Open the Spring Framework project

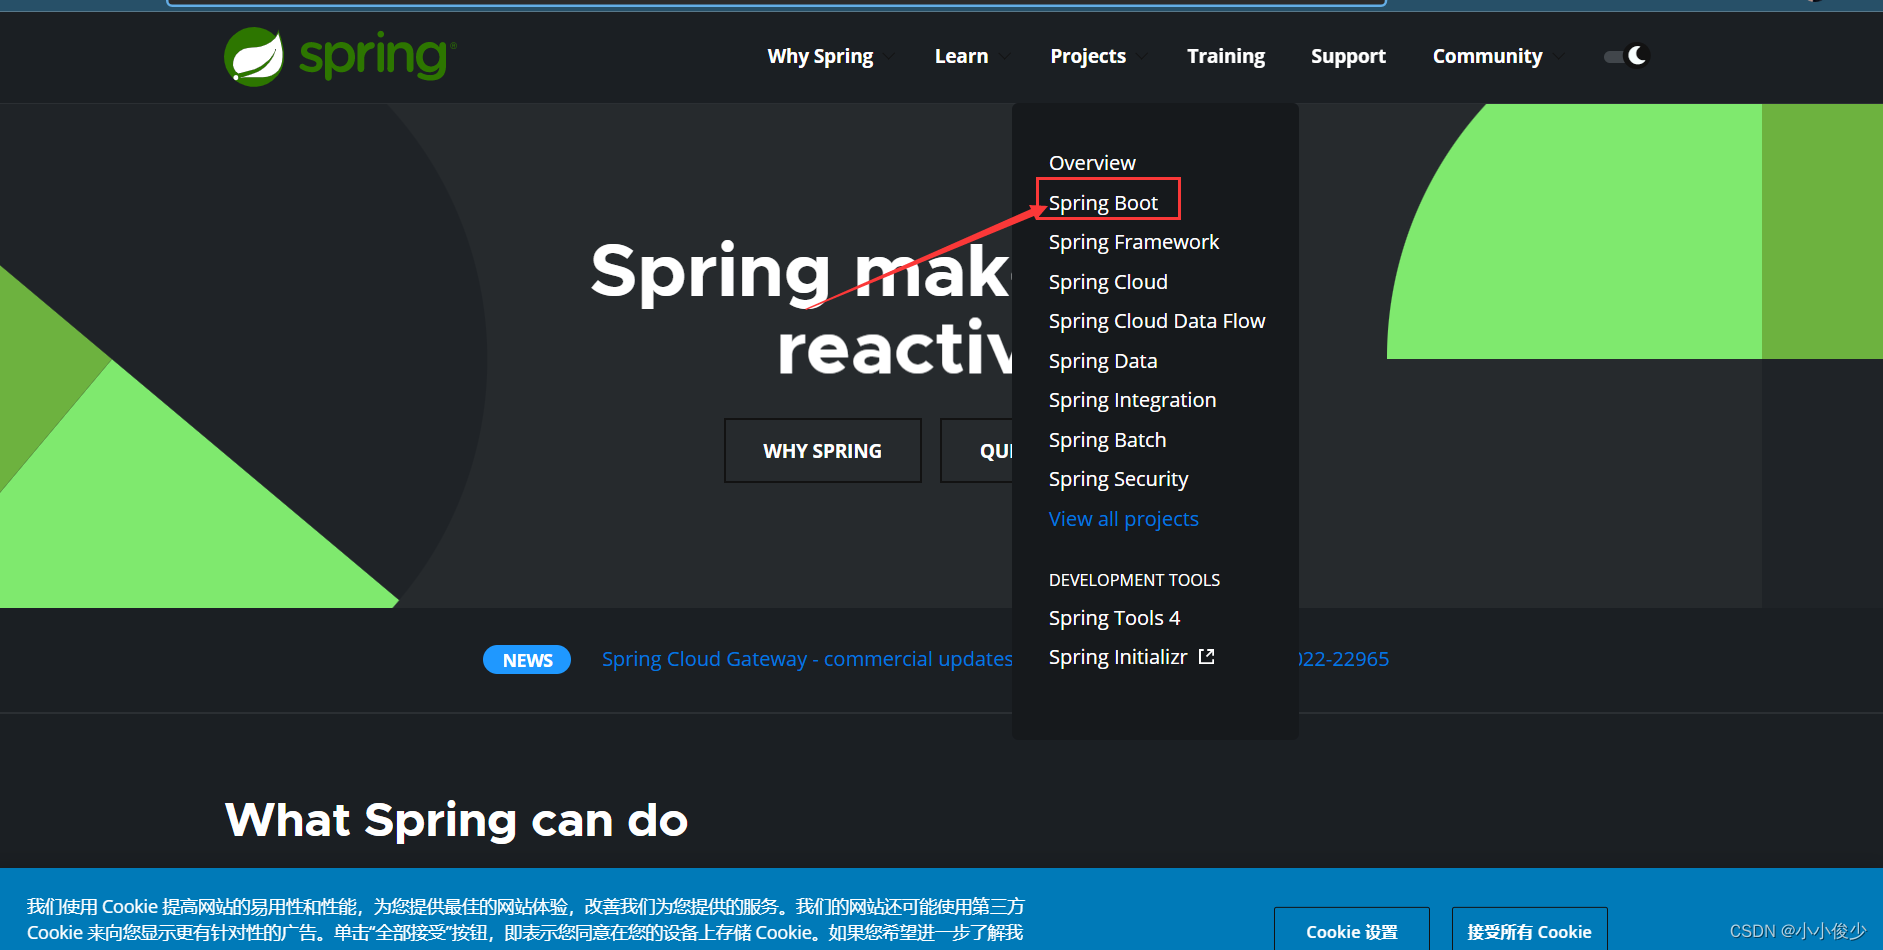pyautogui.click(x=1134, y=242)
